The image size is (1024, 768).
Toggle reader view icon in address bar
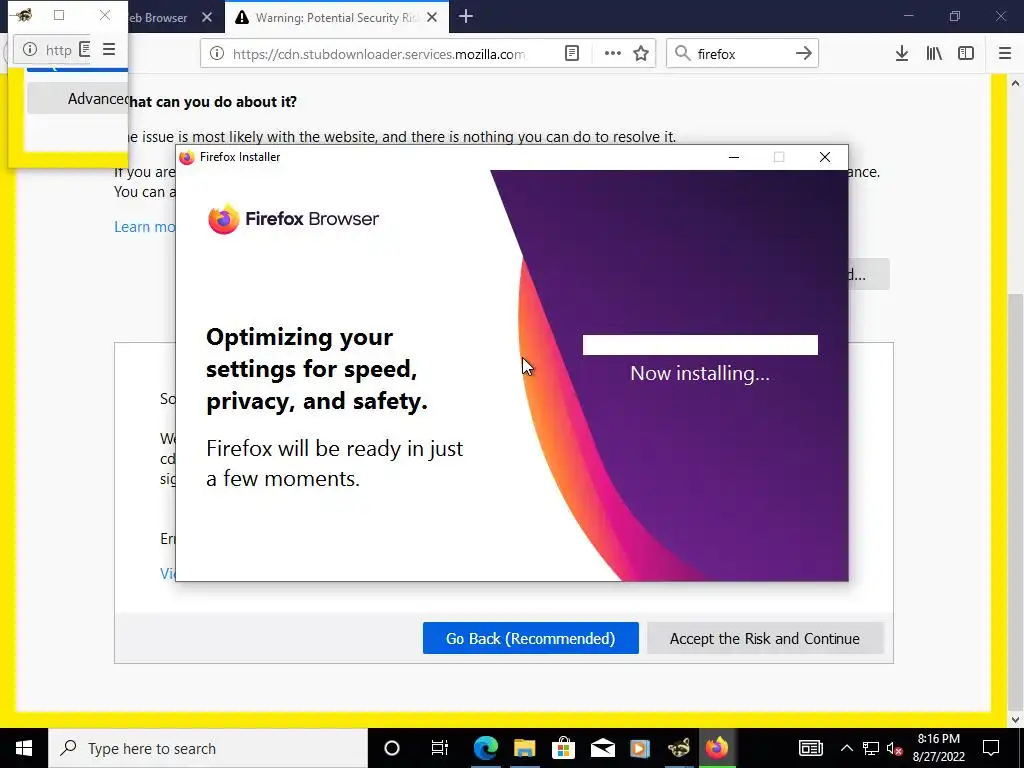[571, 54]
